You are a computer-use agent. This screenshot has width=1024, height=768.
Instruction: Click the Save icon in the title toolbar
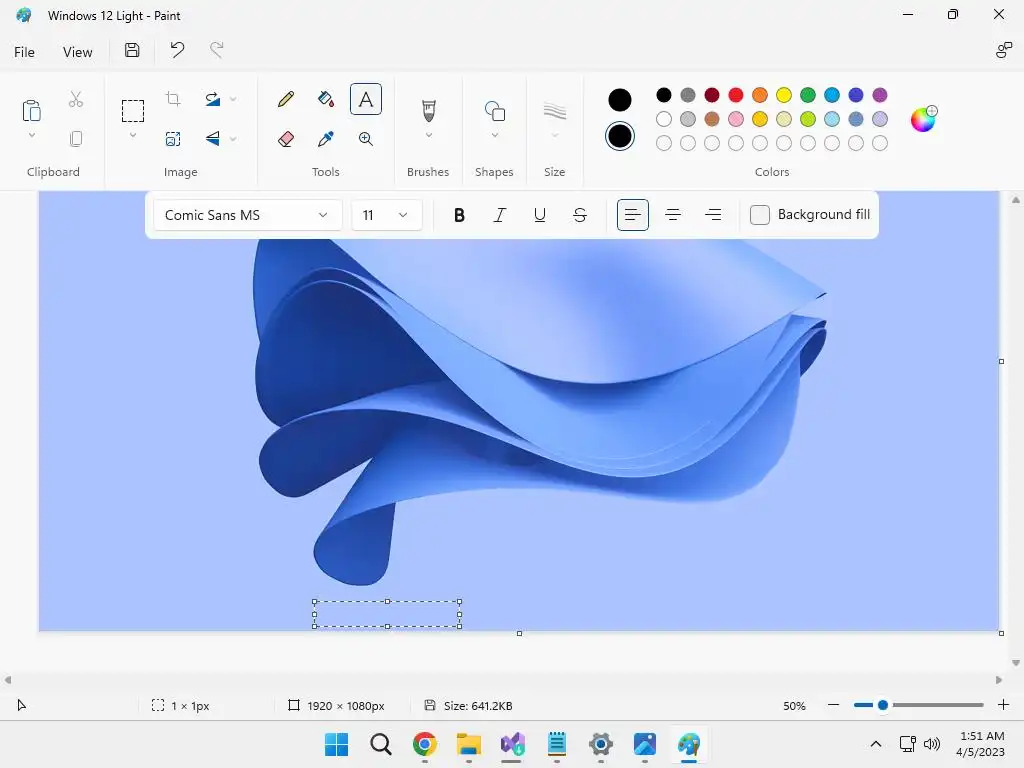(132, 50)
